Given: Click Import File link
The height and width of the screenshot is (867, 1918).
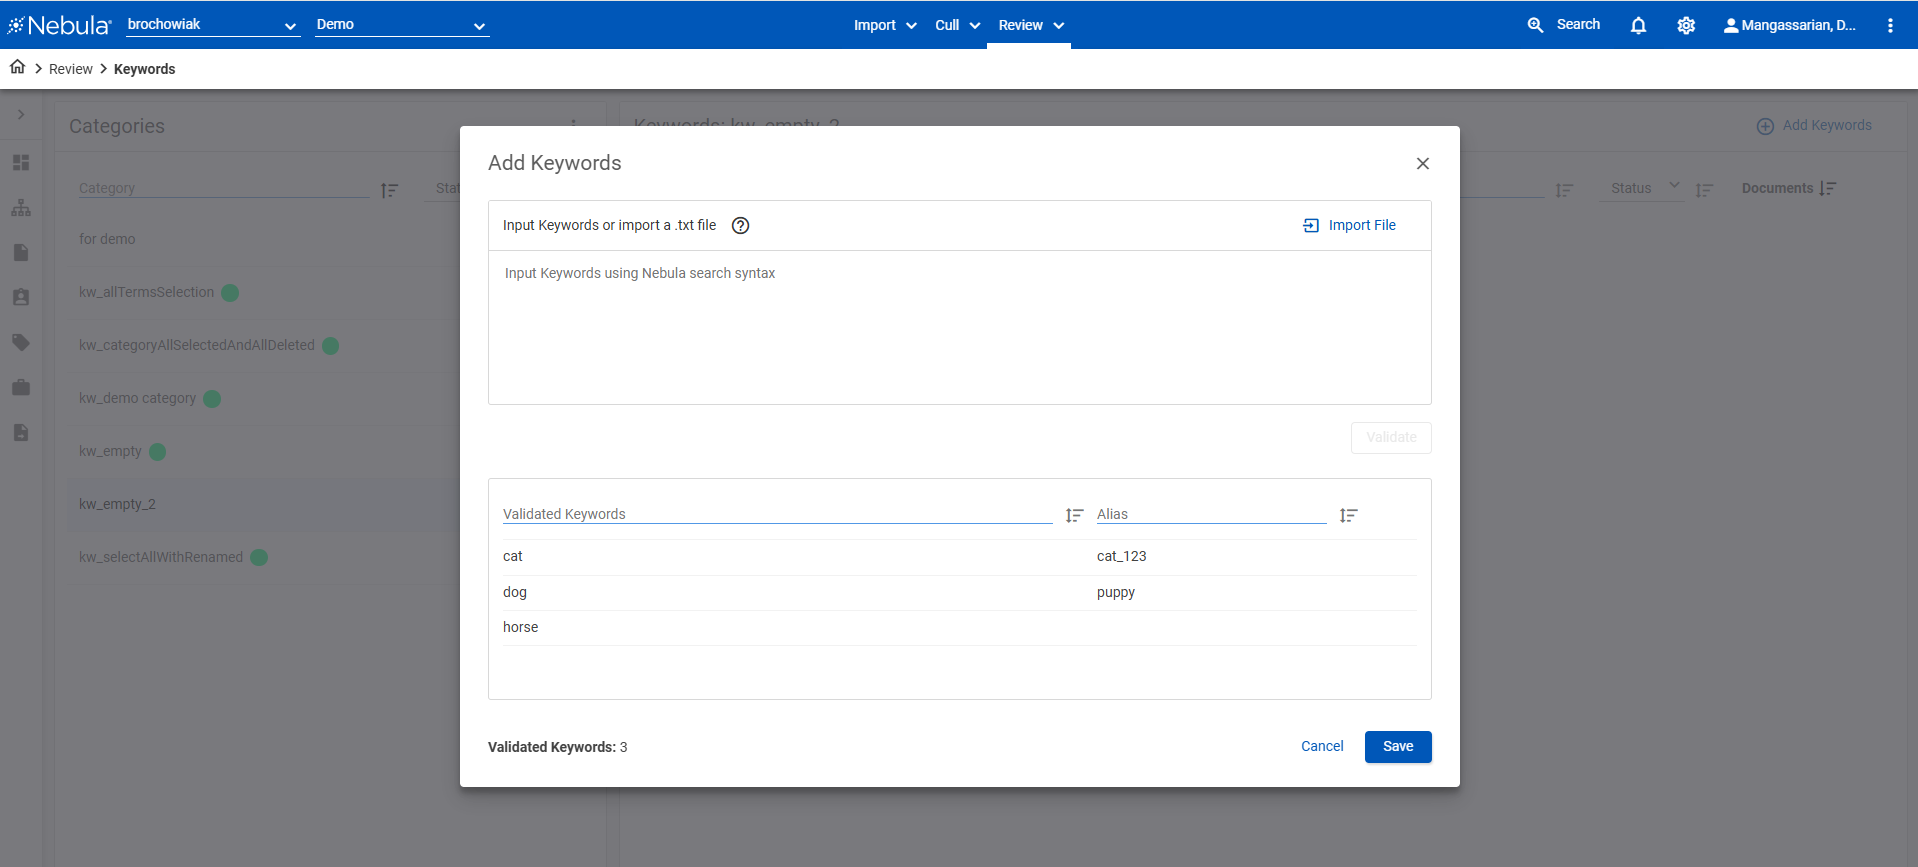Looking at the screenshot, I should tap(1349, 225).
